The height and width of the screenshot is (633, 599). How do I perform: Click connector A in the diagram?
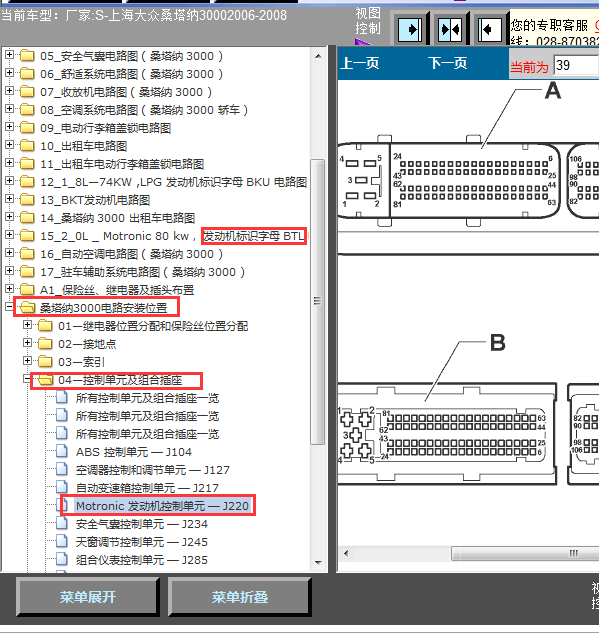pyautogui.click(x=449, y=180)
